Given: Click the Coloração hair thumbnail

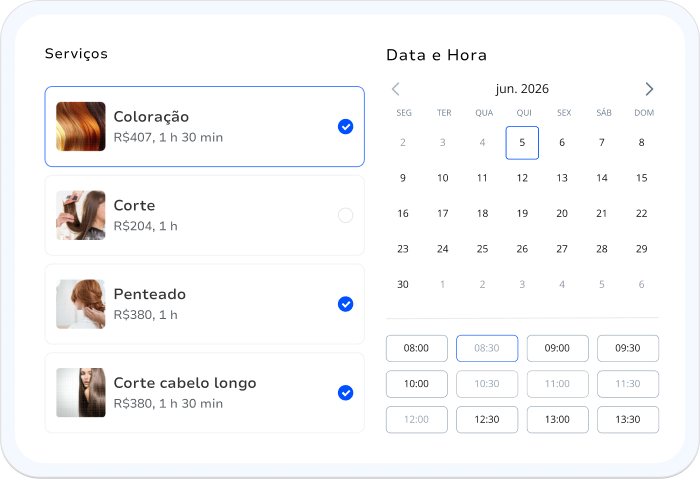Looking at the screenshot, I should [x=81, y=126].
